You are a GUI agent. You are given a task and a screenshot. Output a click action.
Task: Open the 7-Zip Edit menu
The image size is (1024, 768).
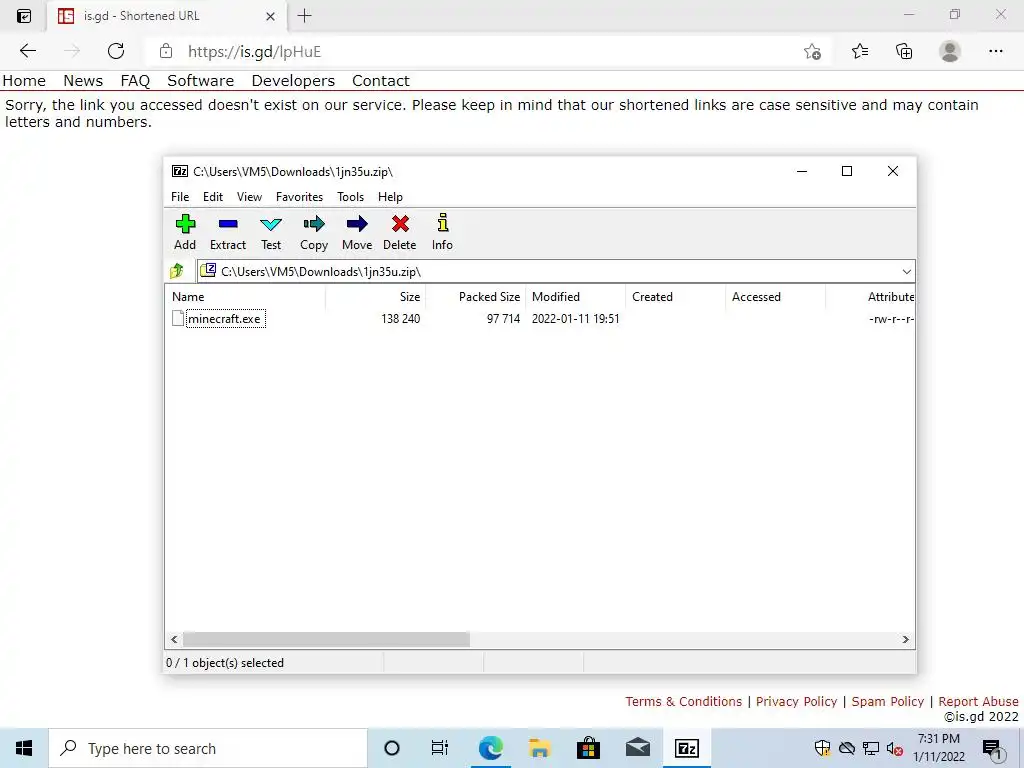pos(213,197)
